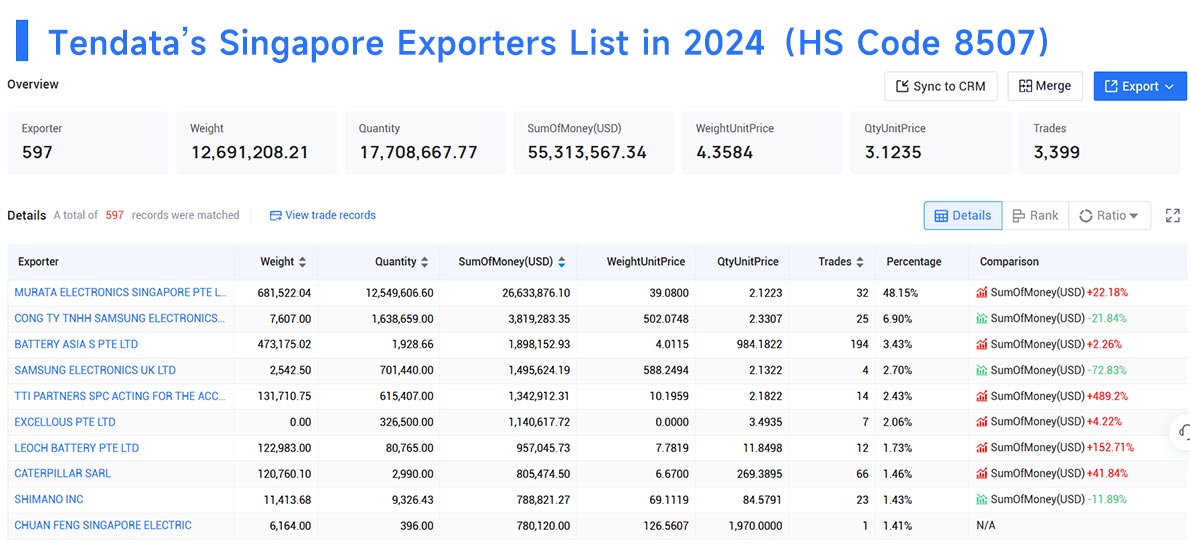Click the 48.15% percentage cell
Image resolution: width=1190 pixels, height=552 pixels.
click(898, 292)
